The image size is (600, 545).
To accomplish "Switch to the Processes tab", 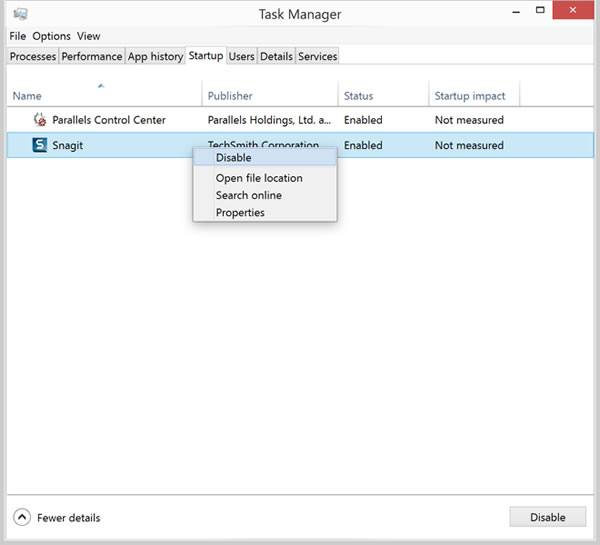I will click(x=33, y=56).
